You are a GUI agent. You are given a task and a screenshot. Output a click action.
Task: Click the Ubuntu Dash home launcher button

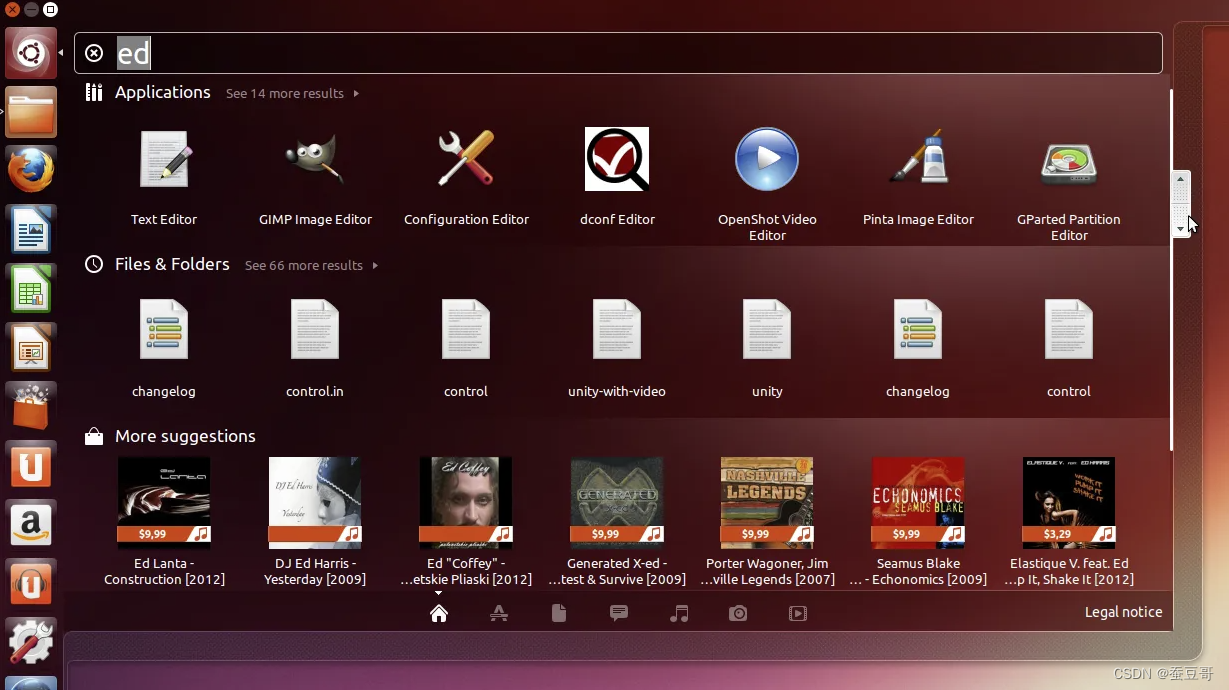[x=31, y=53]
